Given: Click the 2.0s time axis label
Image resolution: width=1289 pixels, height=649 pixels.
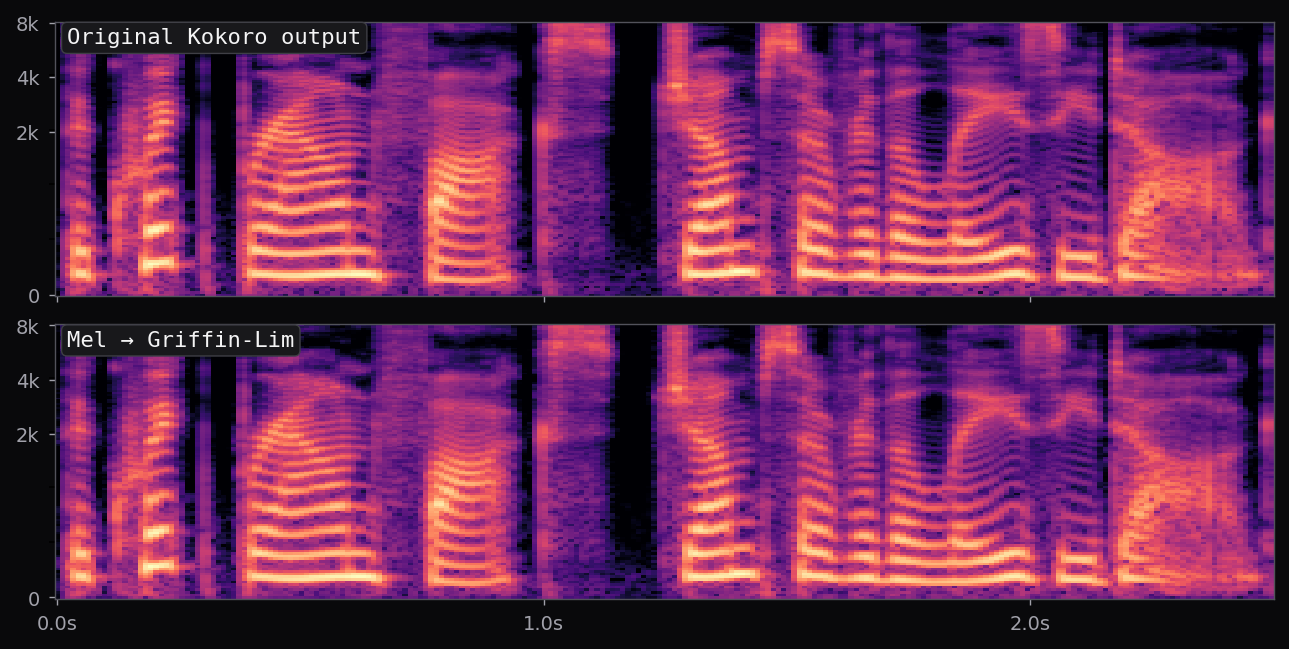Looking at the screenshot, I should coord(1031,624).
